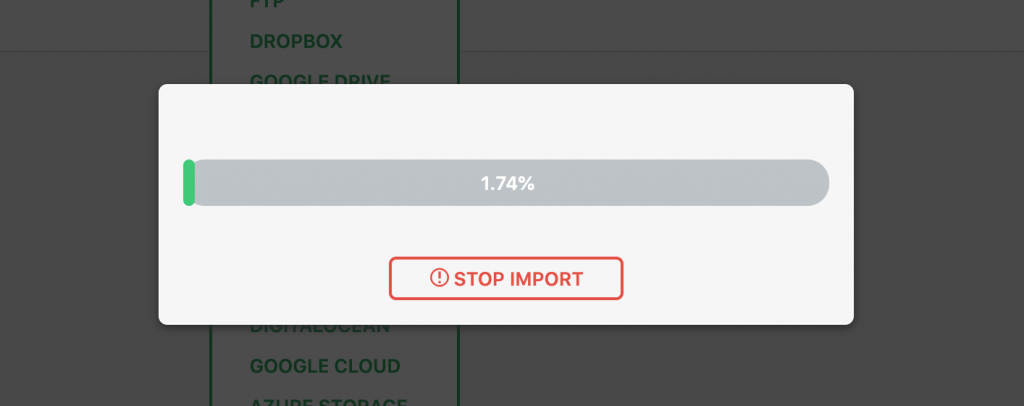1024x406 pixels.
Task: Choose the GOOGLE DRIVE import option
Action: pos(319,79)
